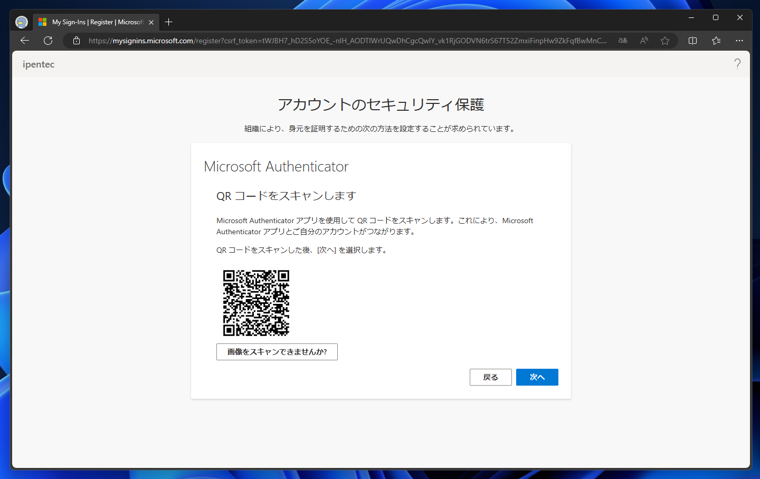Viewport: 760px width, 479px height.
Task: Click the ipentec organization name
Action: click(x=38, y=64)
